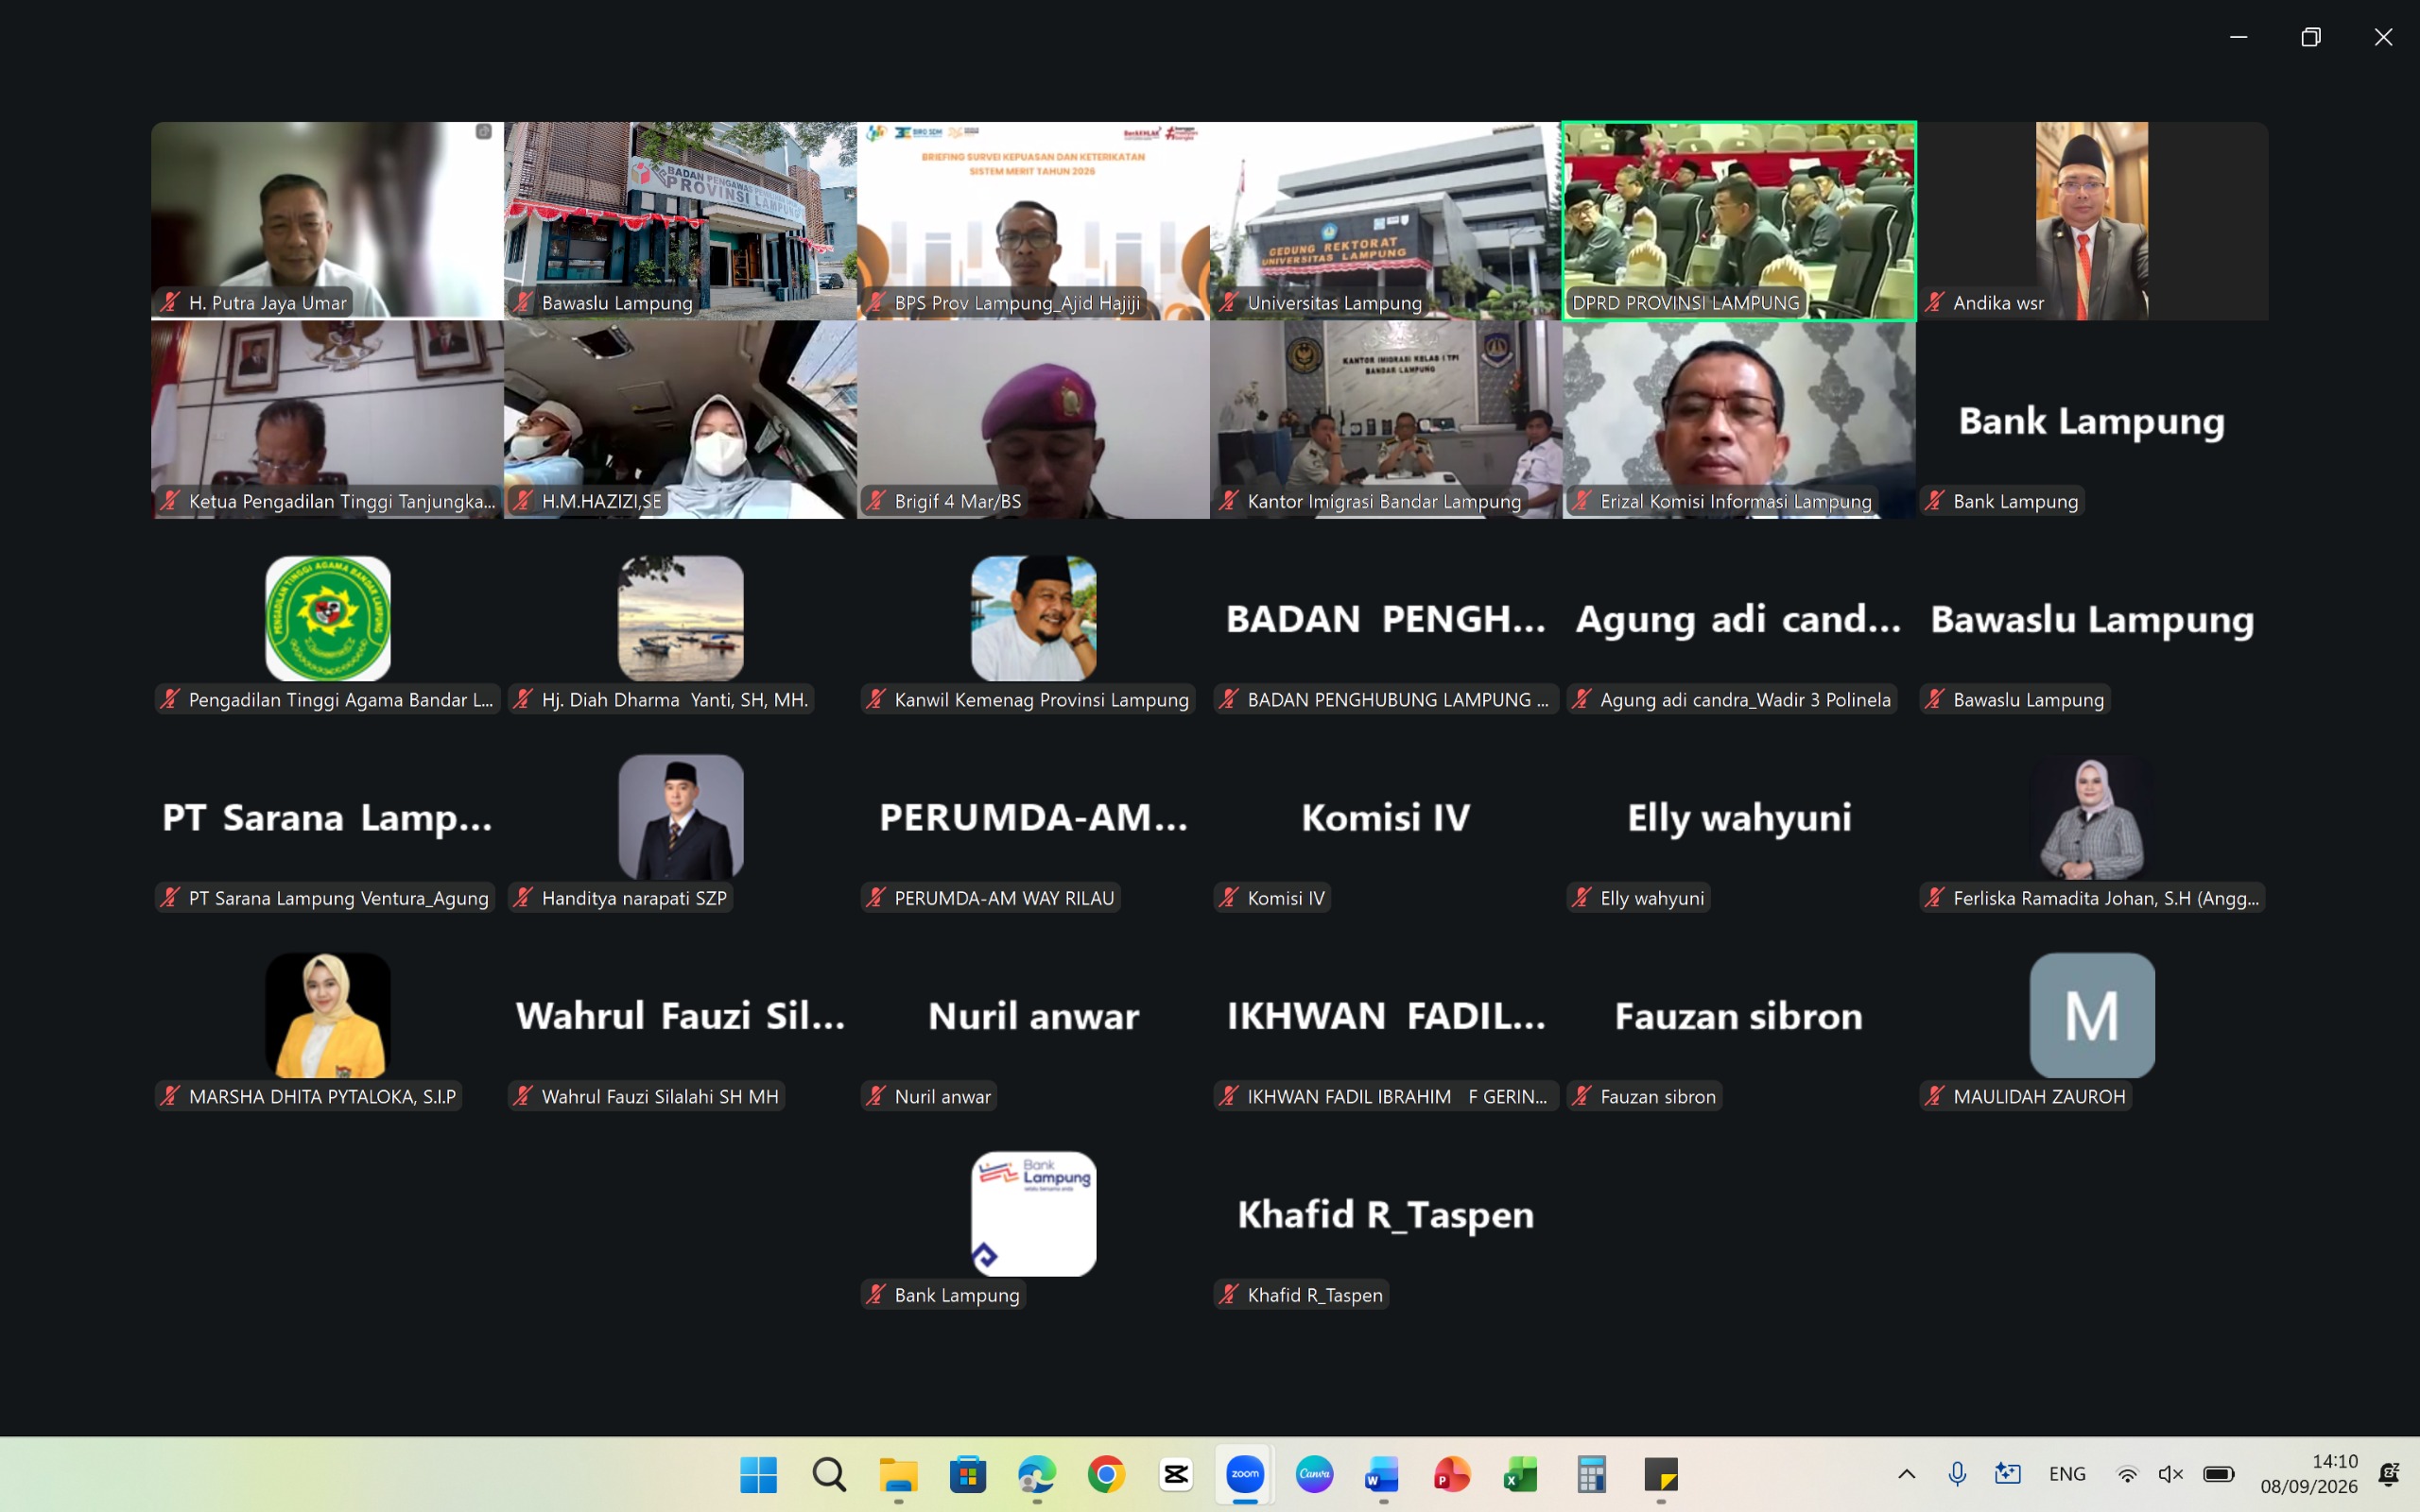The width and height of the screenshot is (2420, 1512).
Task: Click the muted mic icon beside Fauzan sibron label
Action: 1582,1096
